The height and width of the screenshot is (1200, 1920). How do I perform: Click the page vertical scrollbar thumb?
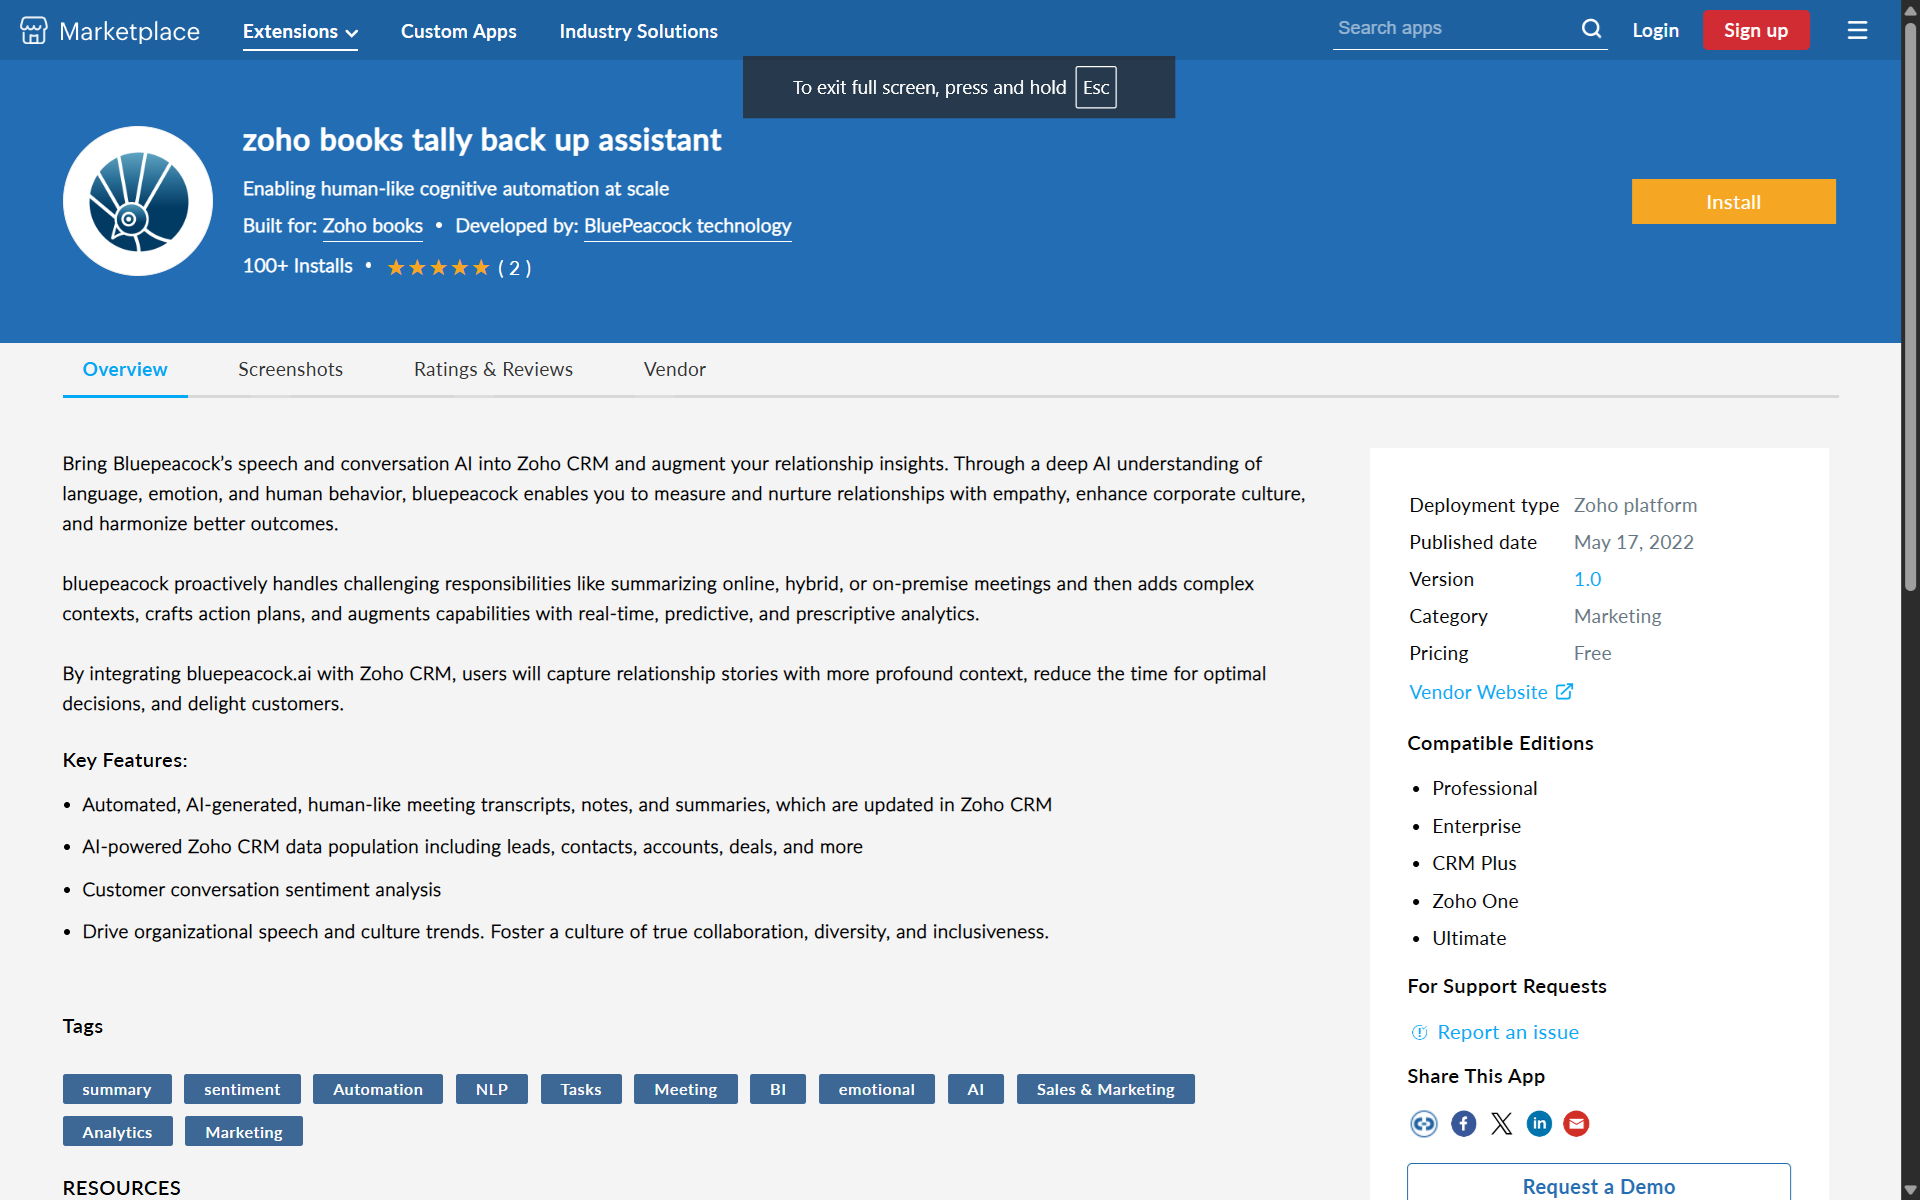[x=1910, y=305]
